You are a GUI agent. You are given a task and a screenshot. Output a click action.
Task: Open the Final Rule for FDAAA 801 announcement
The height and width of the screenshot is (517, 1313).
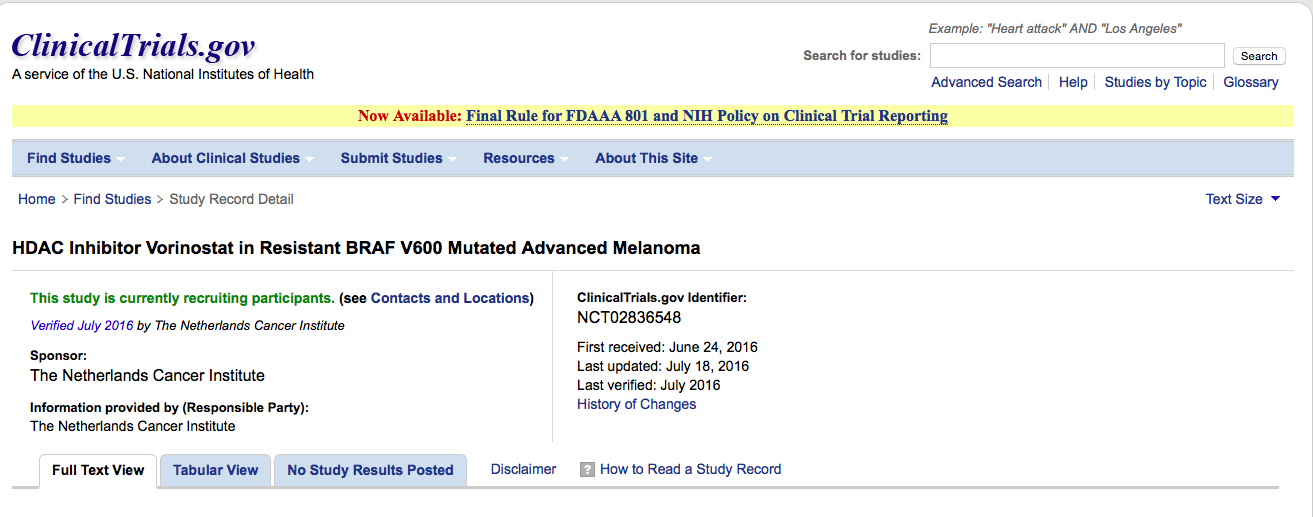pos(707,116)
